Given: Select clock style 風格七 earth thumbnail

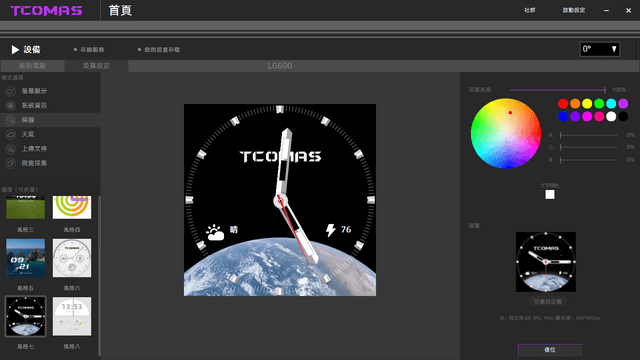Looking at the screenshot, I should [26, 316].
